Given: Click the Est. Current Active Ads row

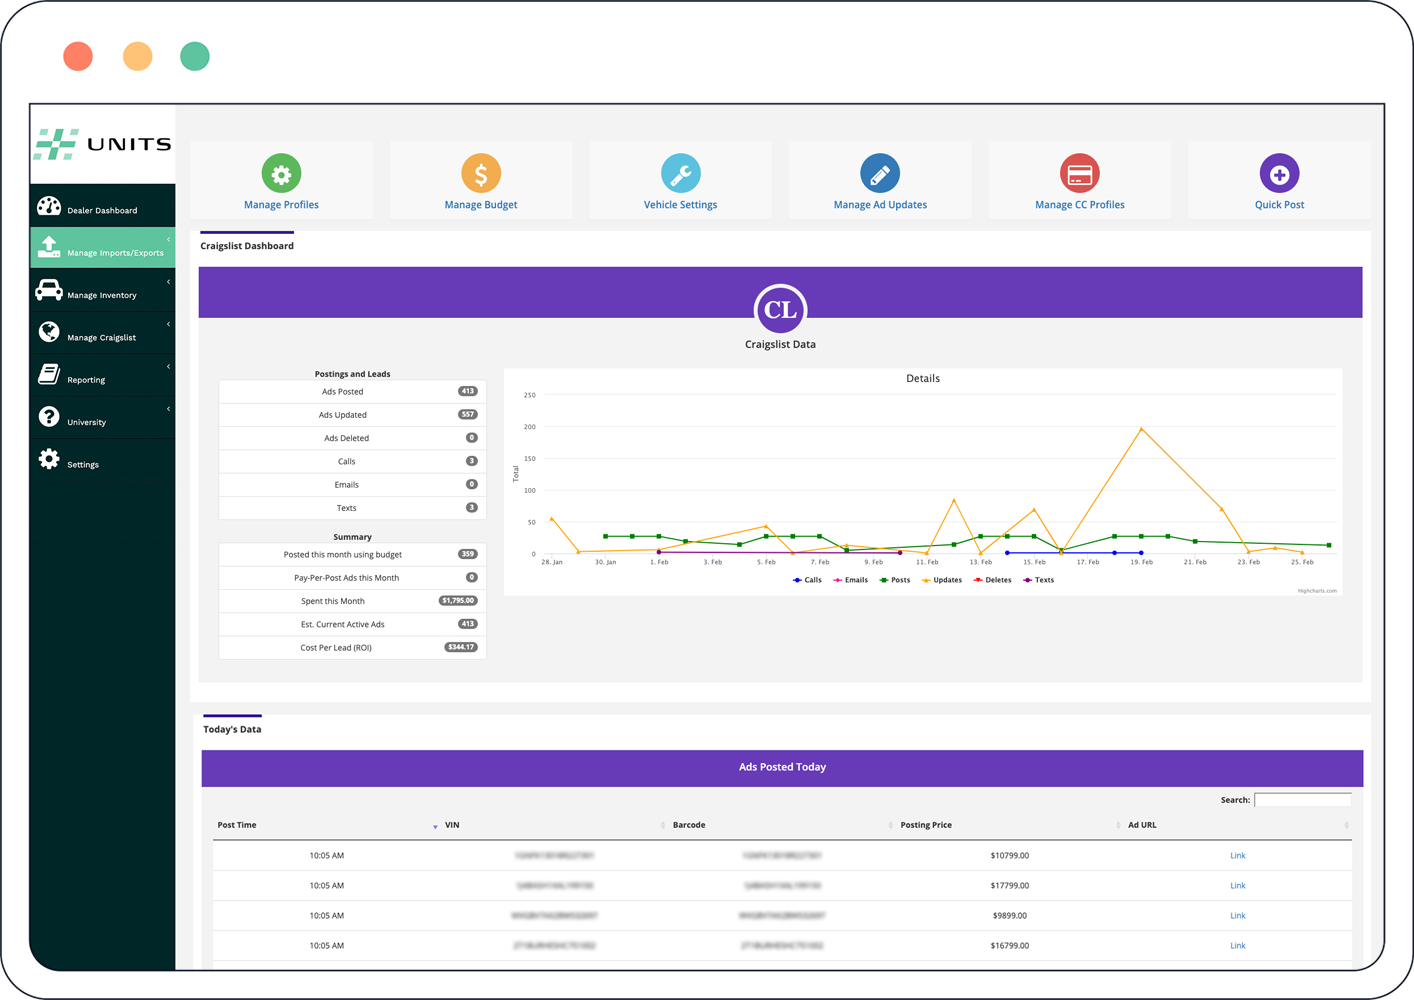Looking at the screenshot, I should [x=352, y=624].
